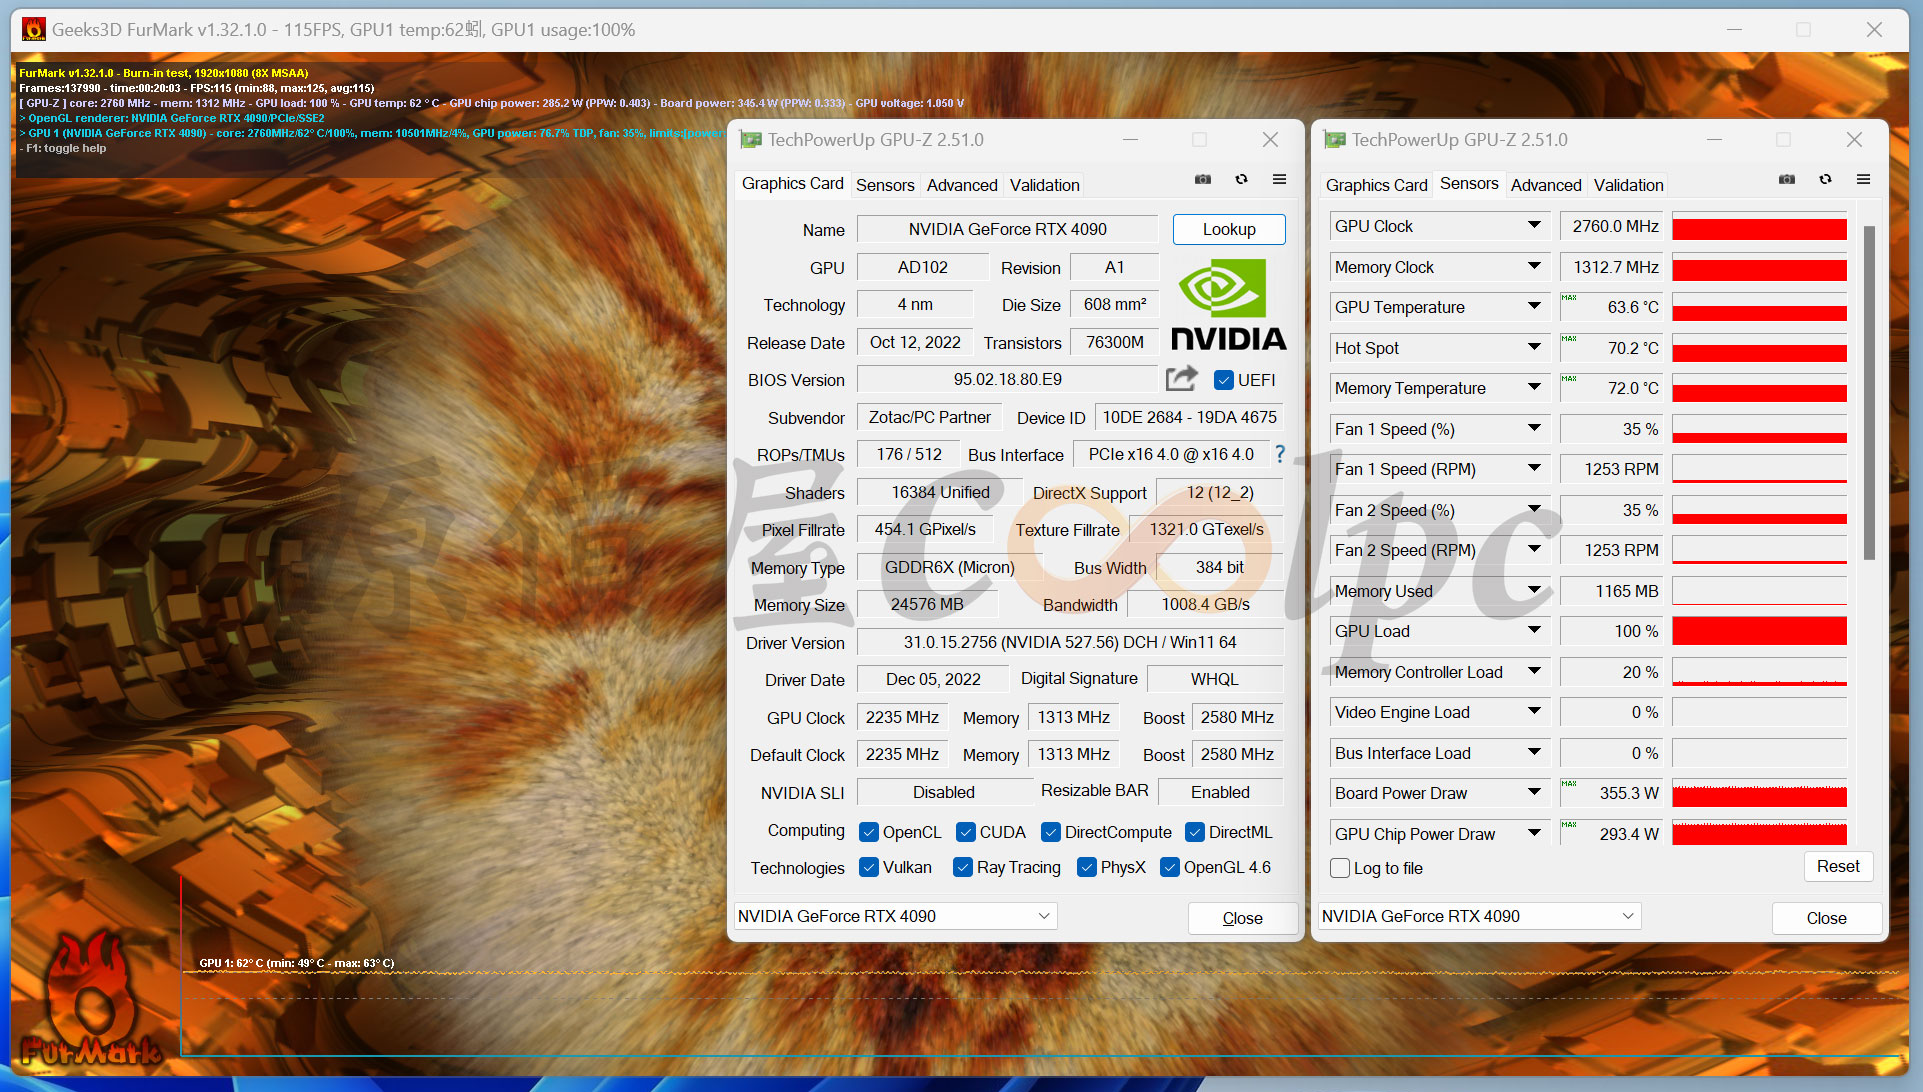Open the Fan 1 Speed (RPM) dropdown
This screenshot has height=1092, width=1923.
click(1534, 469)
